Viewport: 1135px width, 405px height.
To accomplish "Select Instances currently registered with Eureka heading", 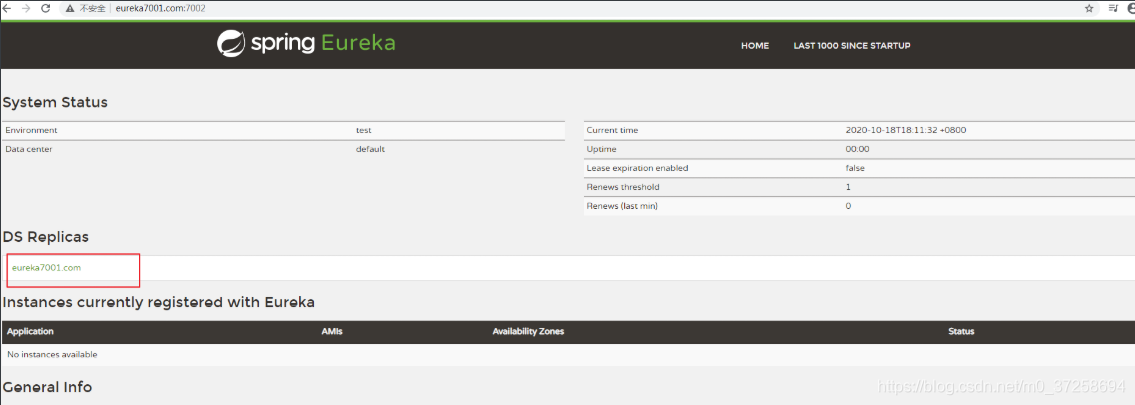I will 159,302.
